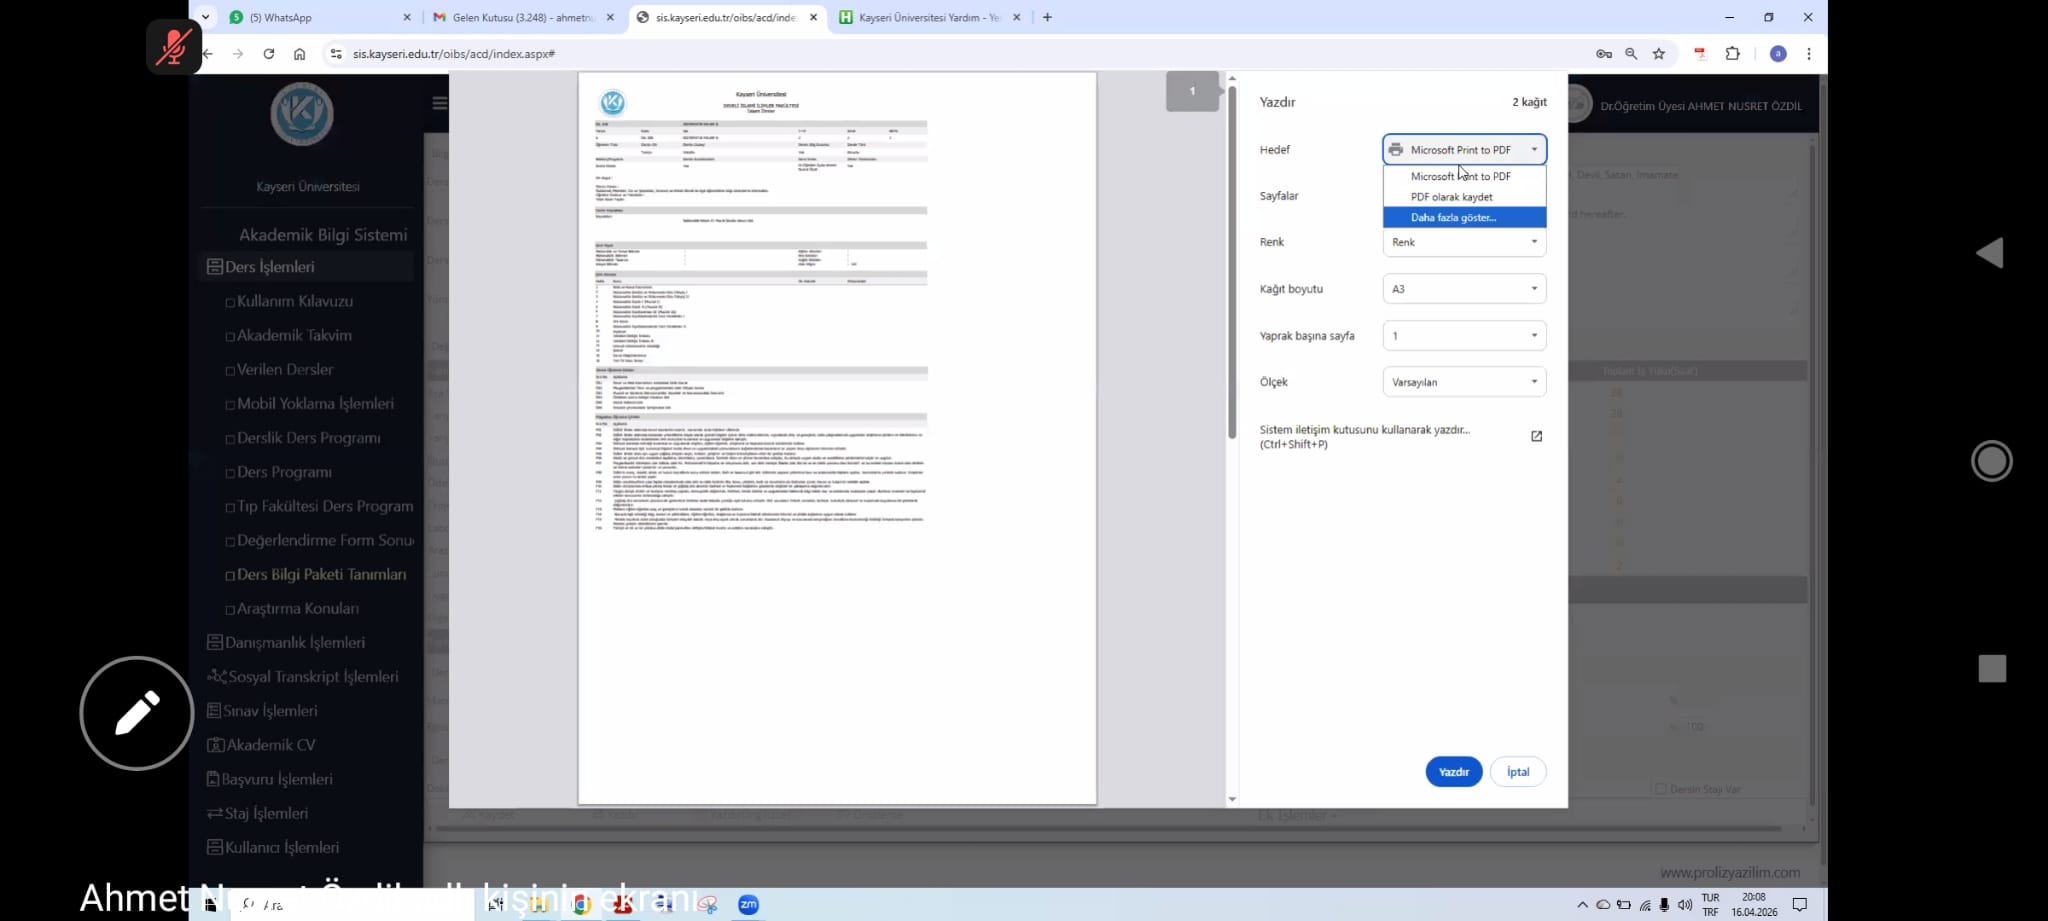Choose 'Daha fazla göster...' in destination list

pos(1453,217)
